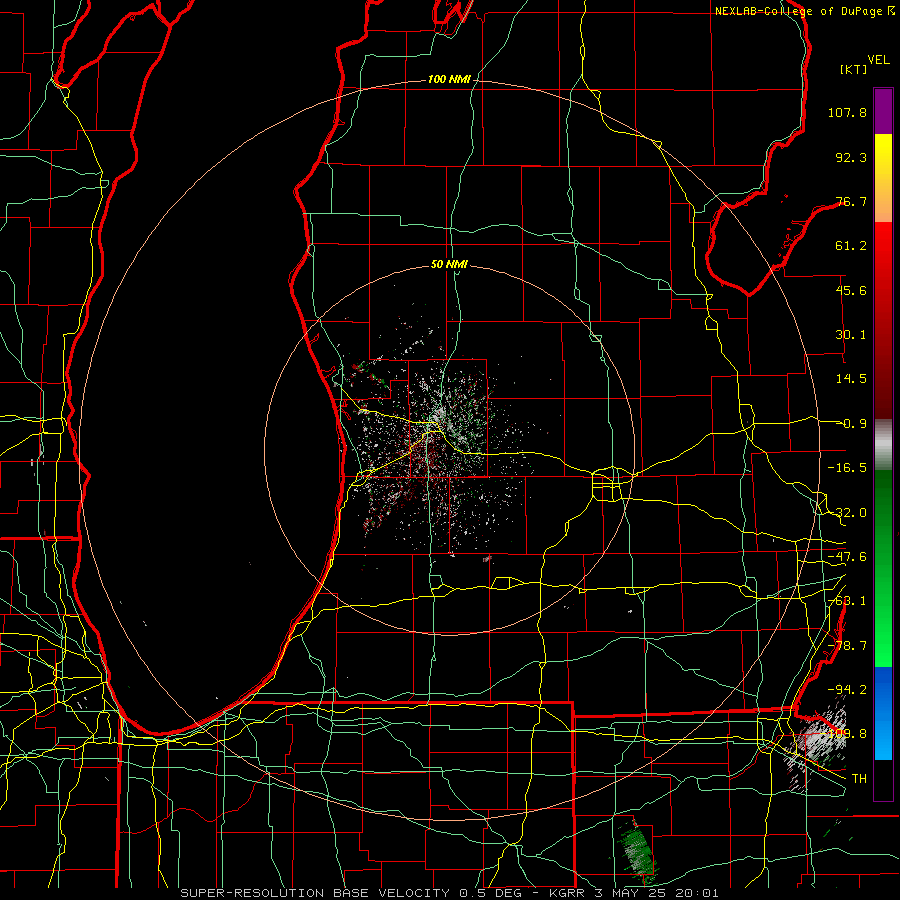Select the -63.1 velocity scale value
The height and width of the screenshot is (900, 900).
pyautogui.click(x=847, y=601)
